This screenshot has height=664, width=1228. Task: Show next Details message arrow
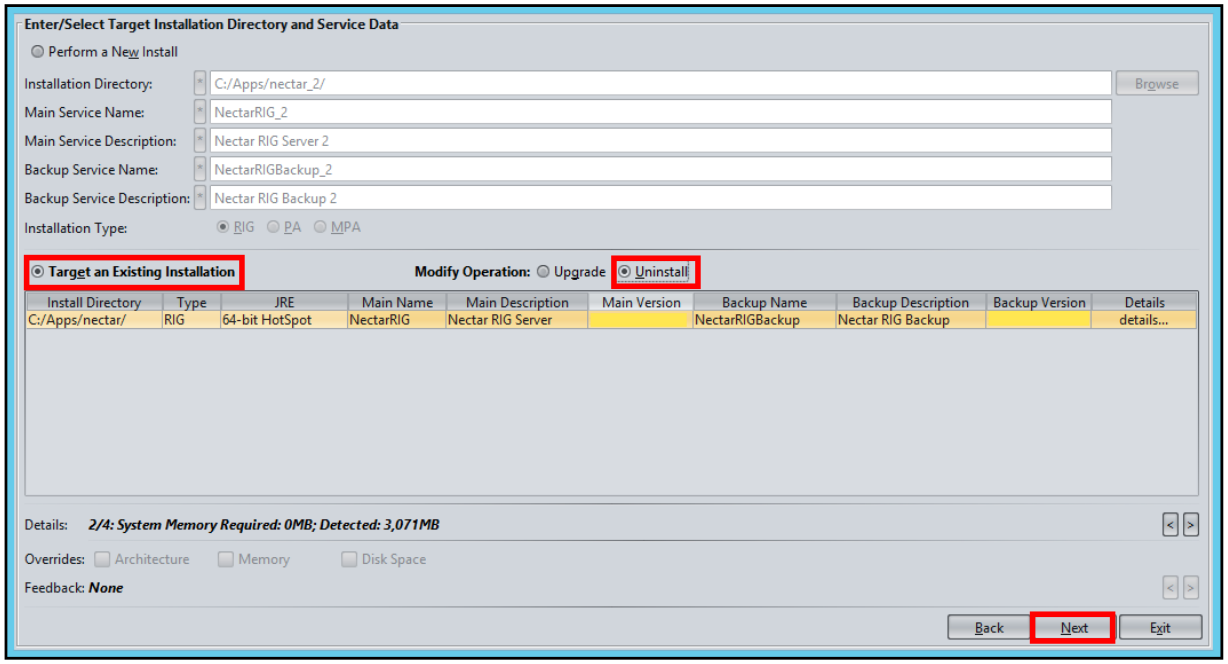[x=1190, y=524]
